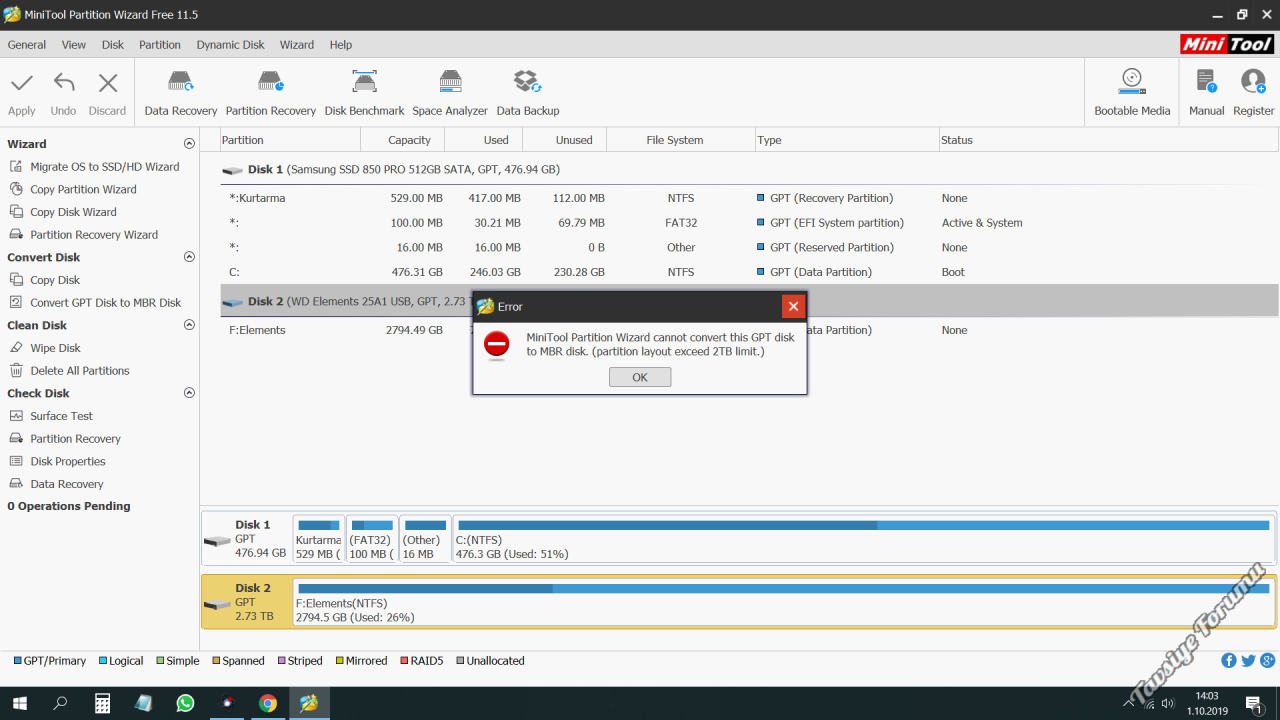1280x720 pixels.
Task: Open the Wizard menu
Action: tap(297, 45)
